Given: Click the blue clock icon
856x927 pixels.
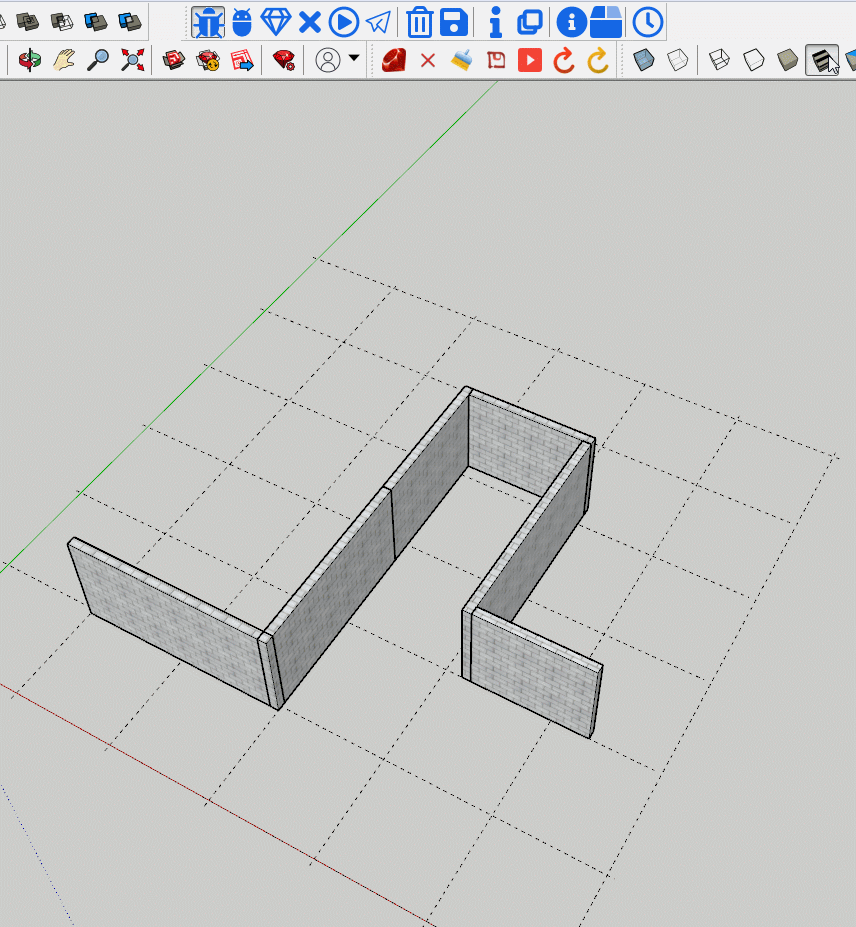Looking at the screenshot, I should (648, 21).
